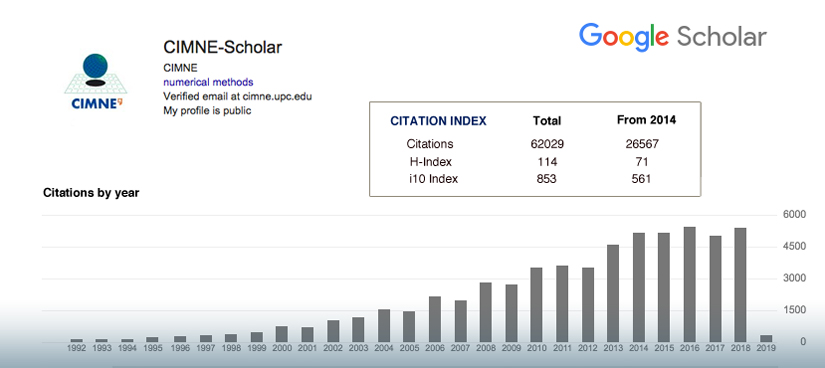Click the 2014 citations bar
This screenshot has height=368, width=825.
pyautogui.click(x=639, y=287)
